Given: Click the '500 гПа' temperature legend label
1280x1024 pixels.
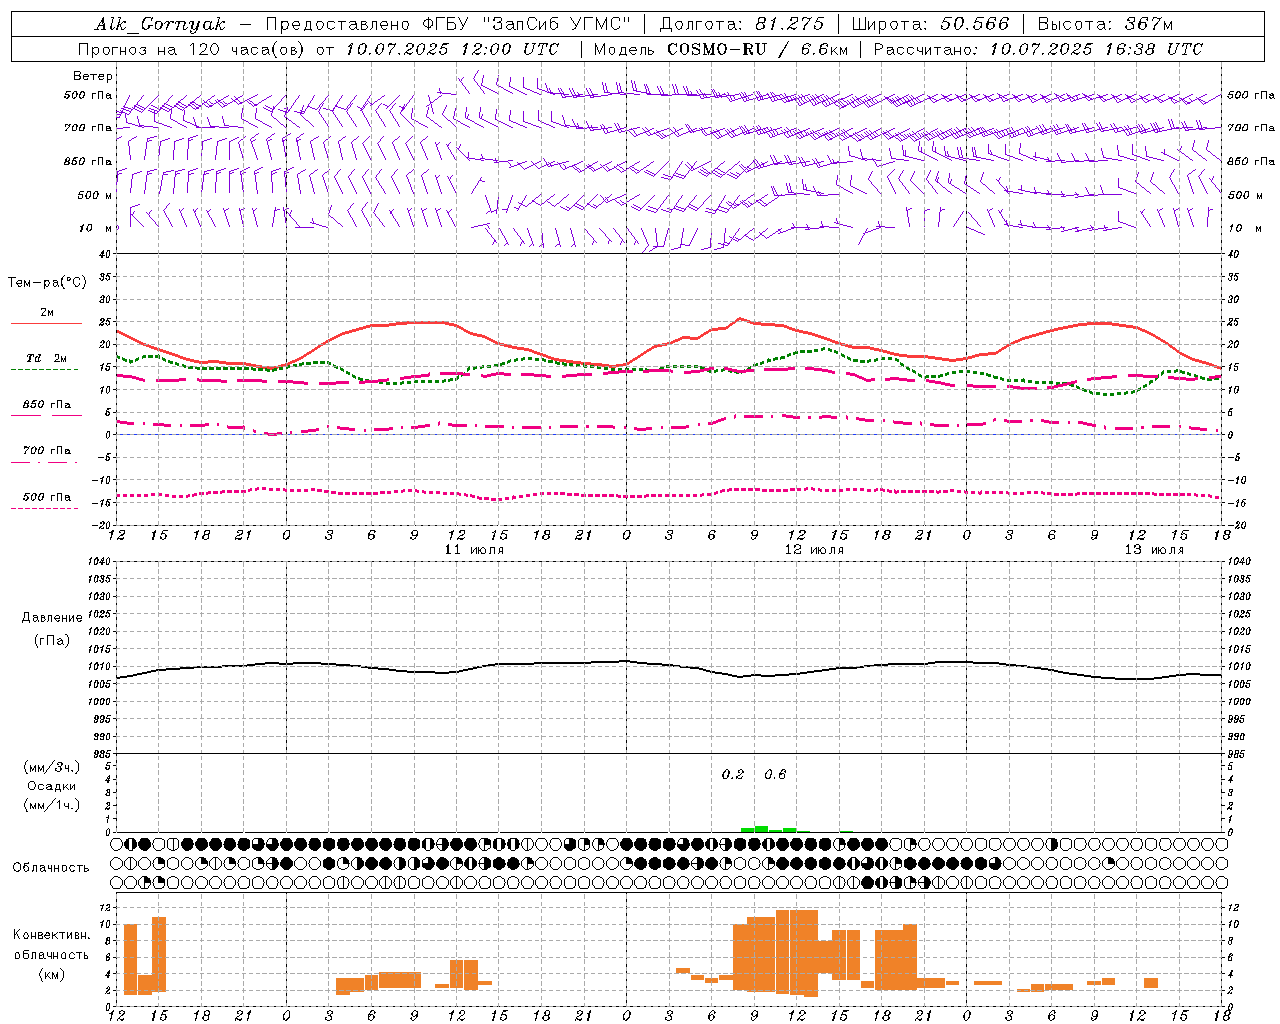Looking at the screenshot, I should tap(47, 497).
